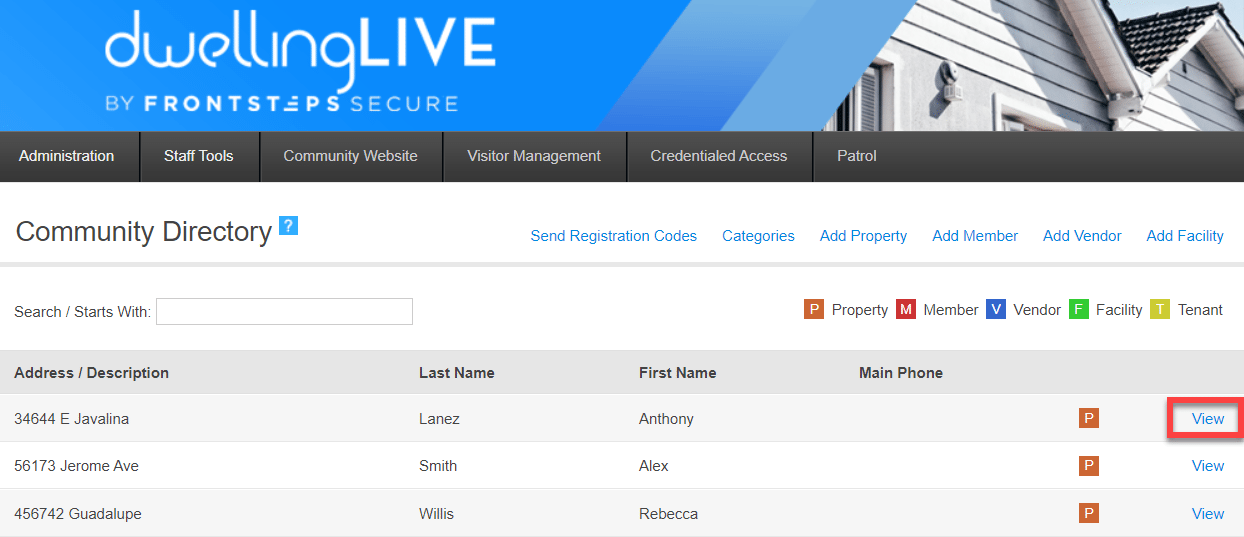Click the Add Vendor link
Viewport: 1244px width, 537px height.
click(x=1082, y=236)
